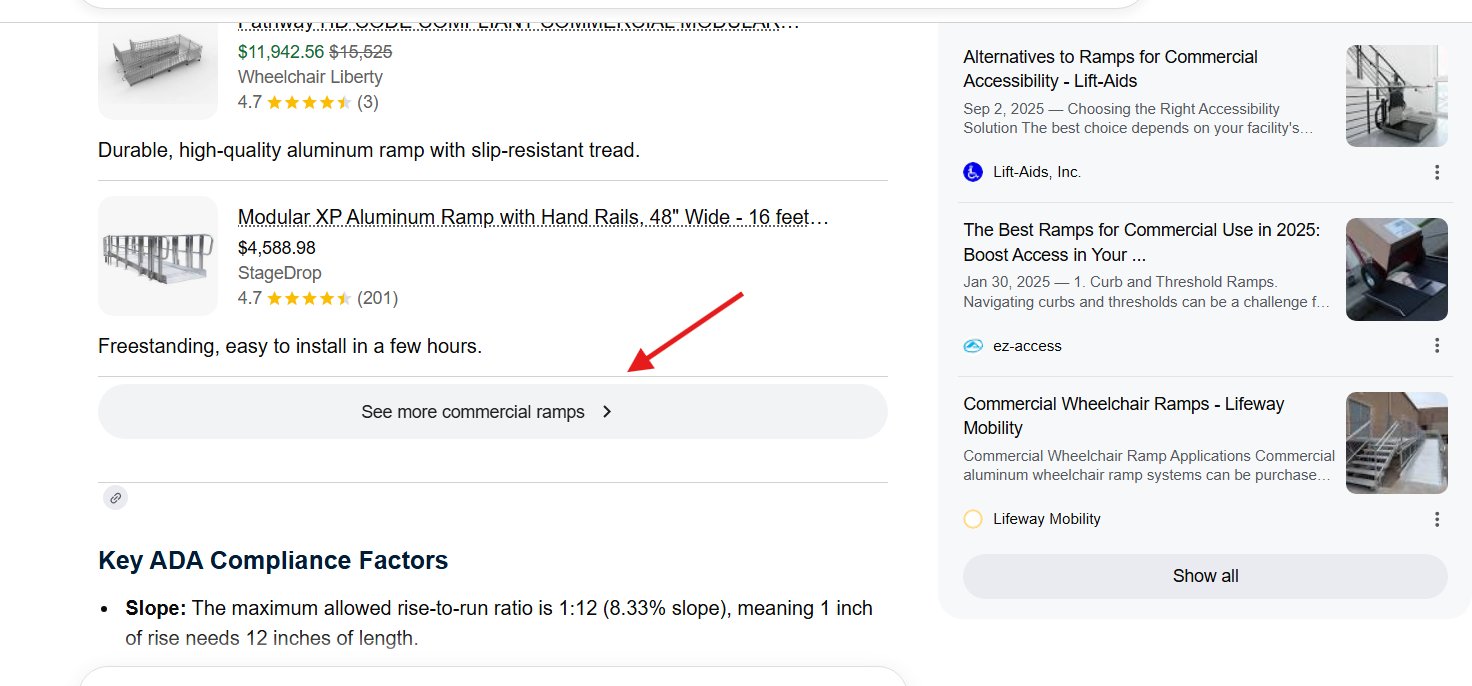Open Modular XP Aluminum Ramp with Hand Rails link
The height and width of the screenshot is (686, 1472).
coord(534,217)
